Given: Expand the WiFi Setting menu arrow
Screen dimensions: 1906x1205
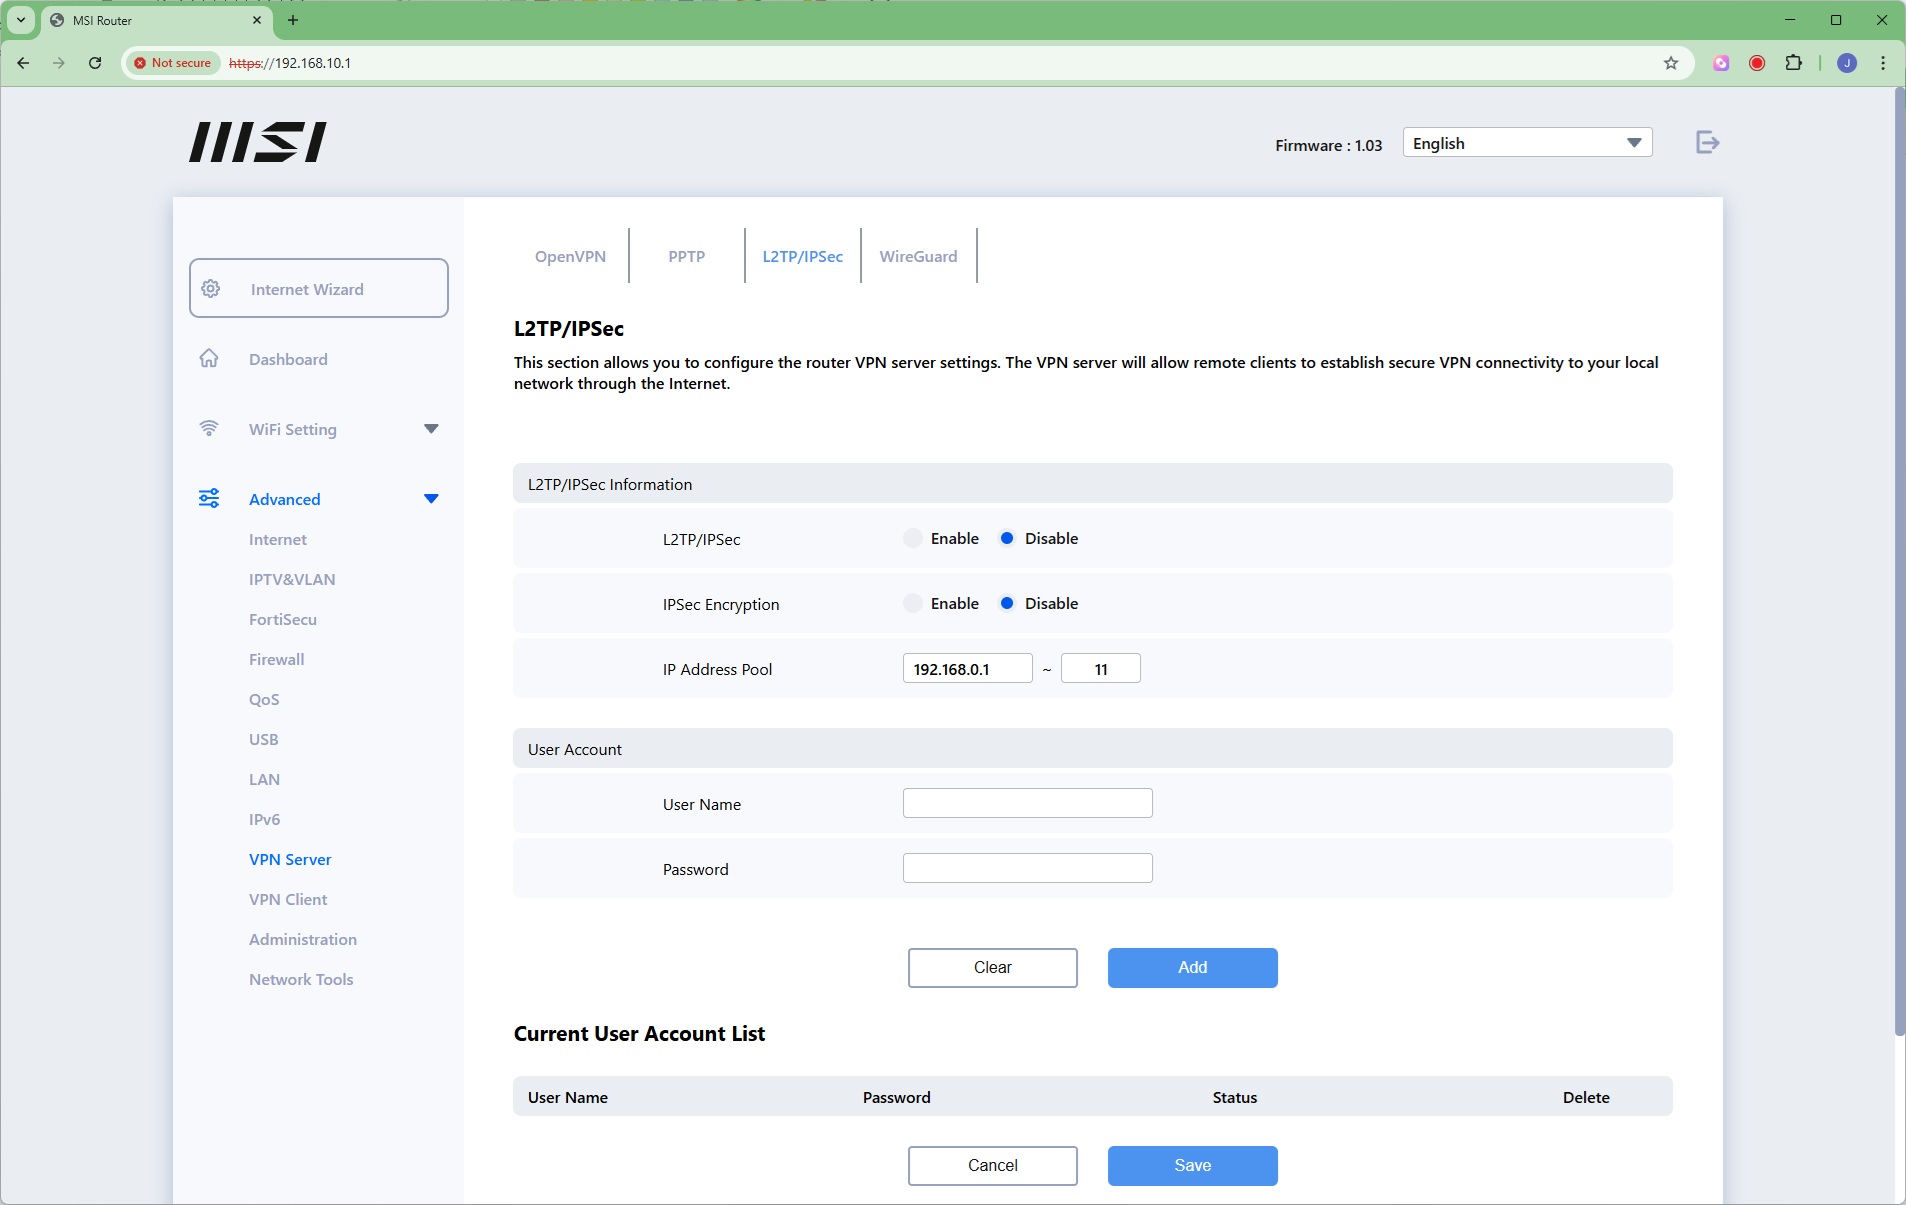Looking at the screenshot, I should tap(431, 429).
